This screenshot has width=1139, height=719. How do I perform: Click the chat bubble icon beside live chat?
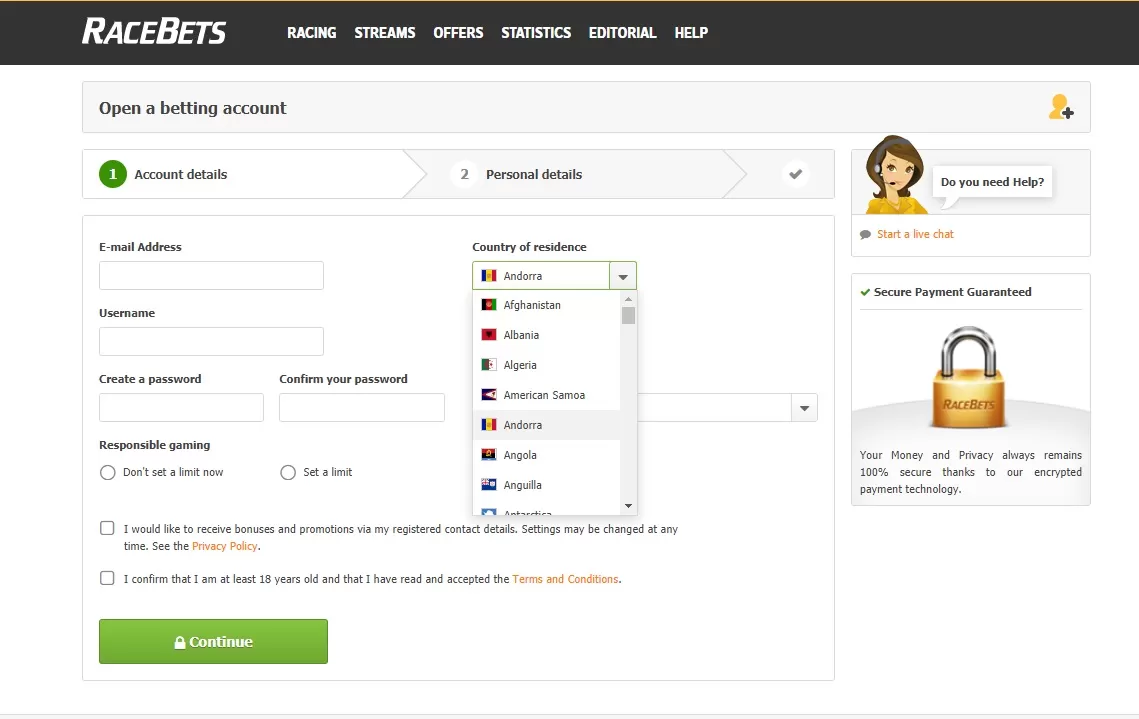tap(865, 235)
